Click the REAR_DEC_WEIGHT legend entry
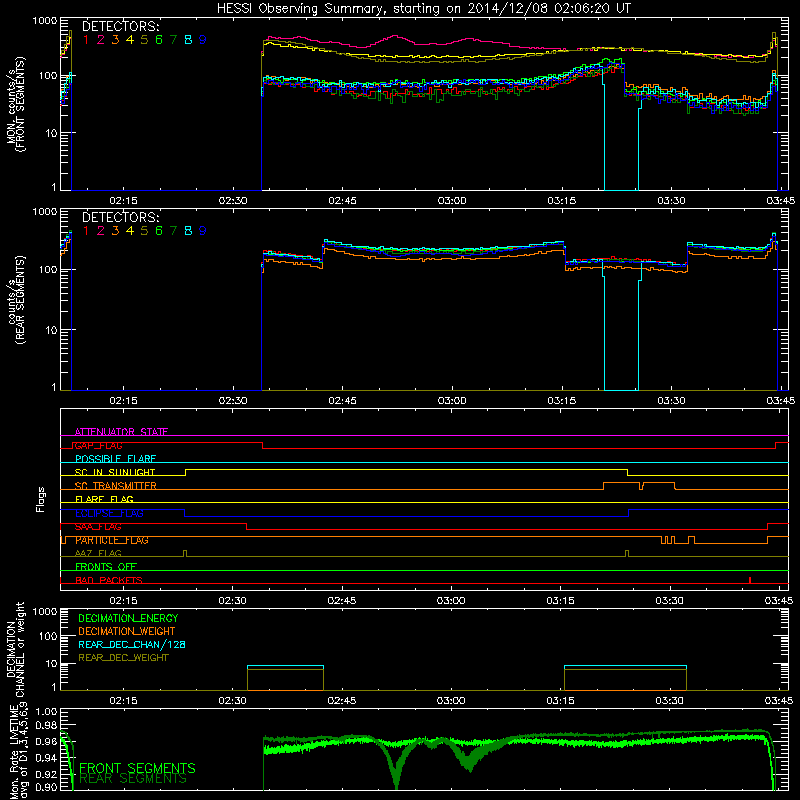Viewport: 800px width, 800px height. point(123,658)
